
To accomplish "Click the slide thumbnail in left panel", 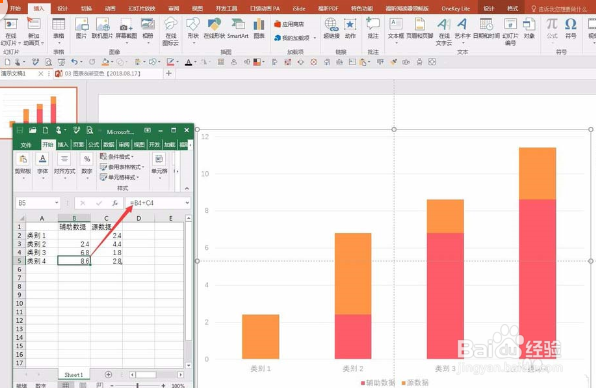I will (38, 113).
